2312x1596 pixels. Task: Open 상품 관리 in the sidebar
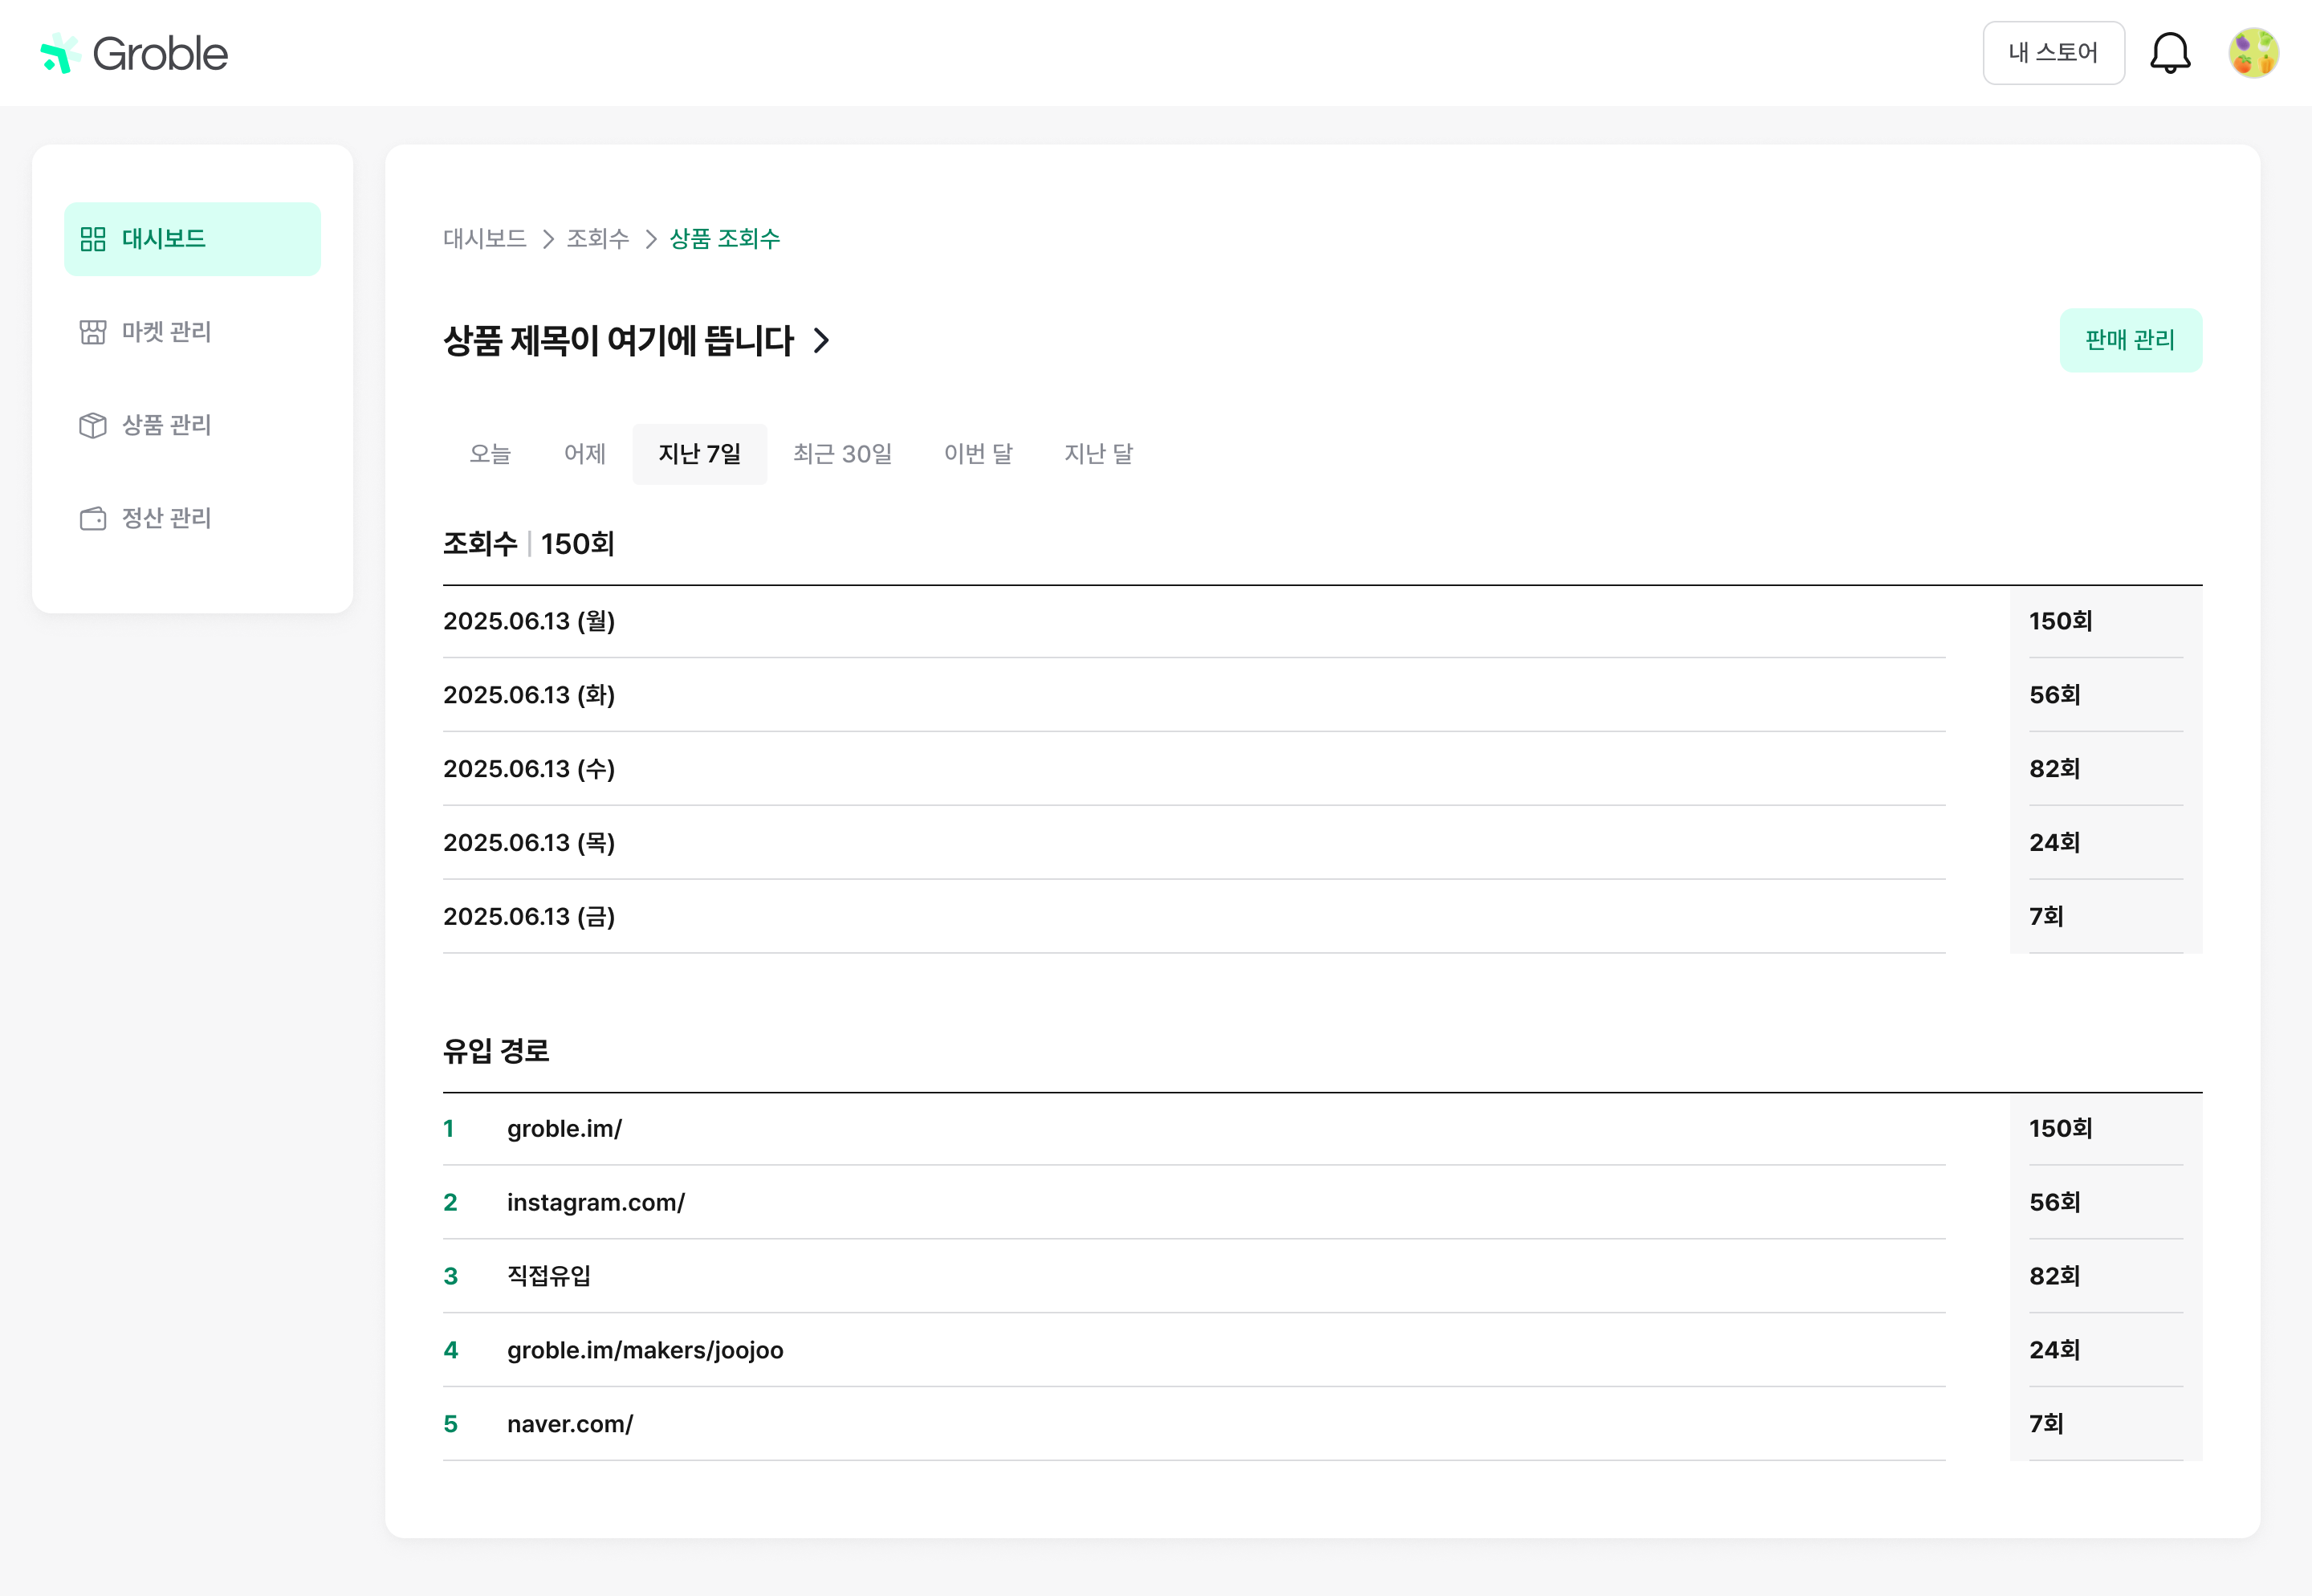(x=192, y=425)
